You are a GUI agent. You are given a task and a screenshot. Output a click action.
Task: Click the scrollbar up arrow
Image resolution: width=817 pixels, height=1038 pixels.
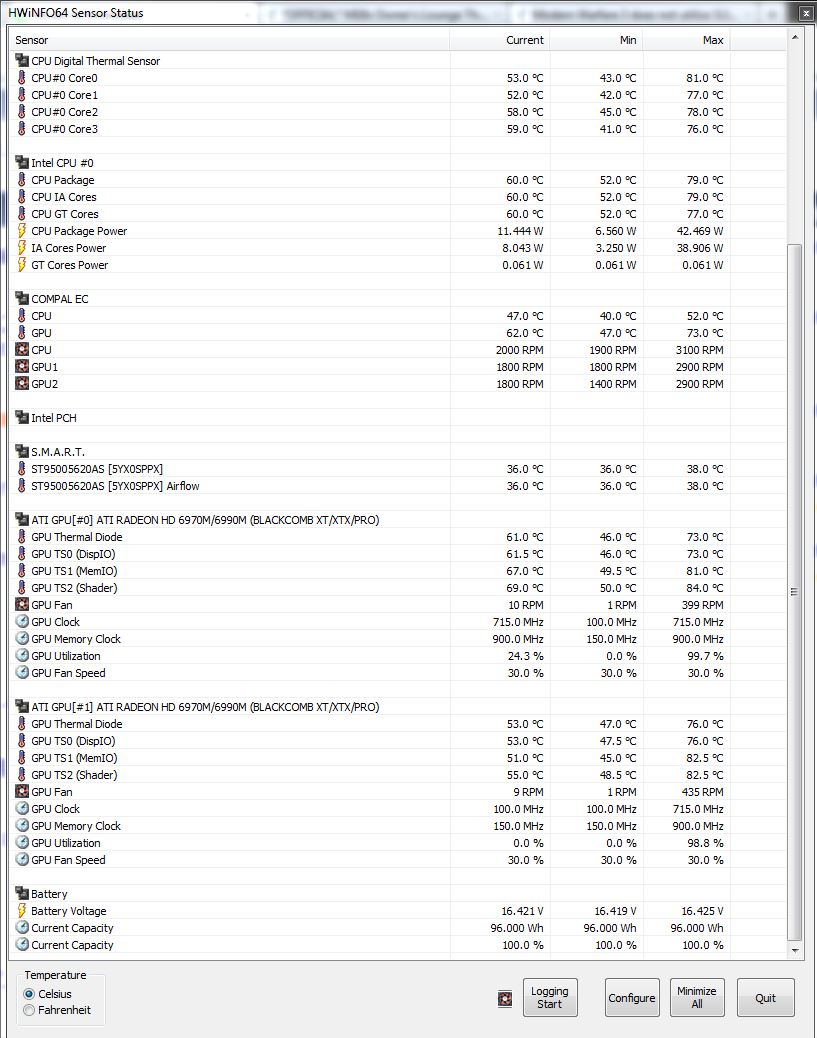click(x=794, y=38)
